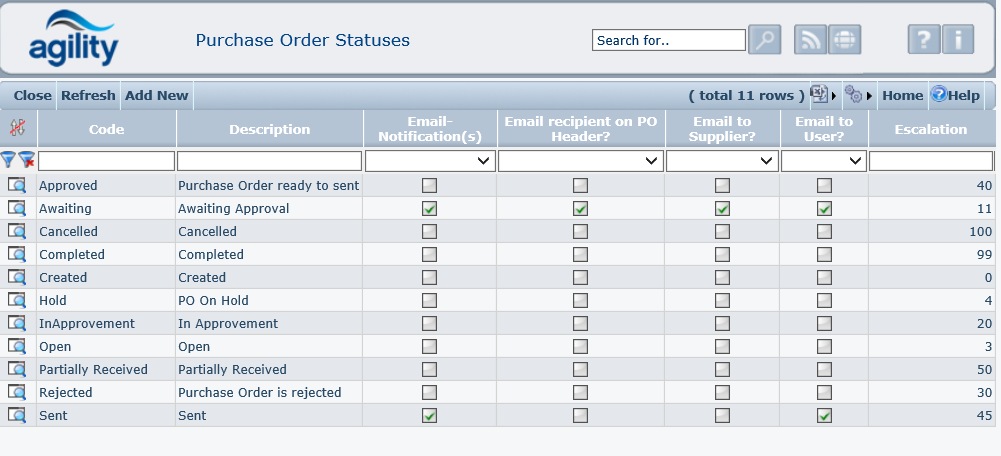This screenshot has width=1001, height=456.
Task: Click the globe icon in header
Action: tap(845, 40)
